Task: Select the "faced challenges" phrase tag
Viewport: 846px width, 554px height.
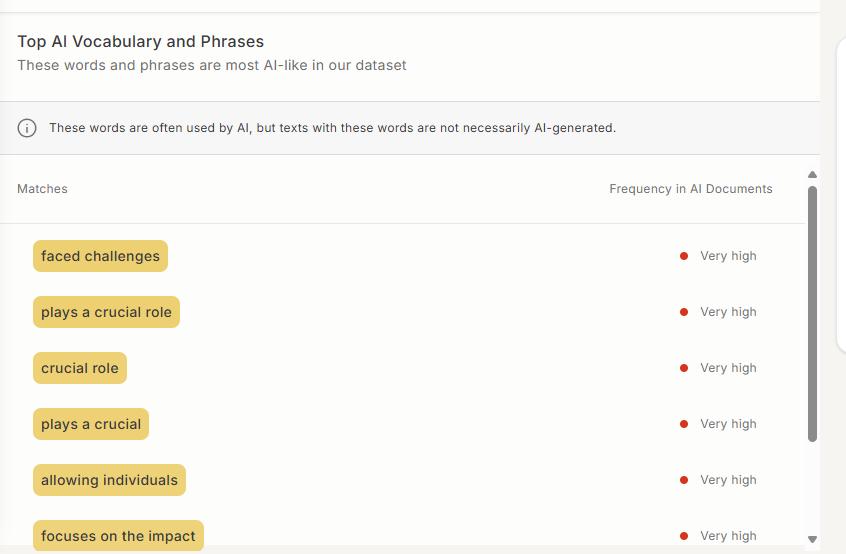Action: click(x=100, y=256)
